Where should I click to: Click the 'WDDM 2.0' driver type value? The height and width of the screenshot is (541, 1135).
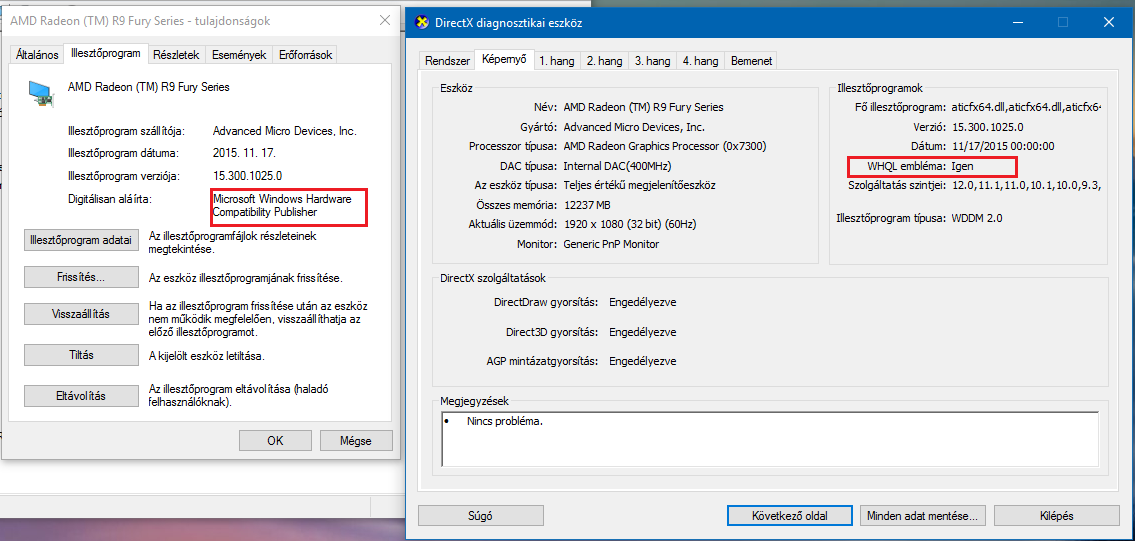(976, 217)
